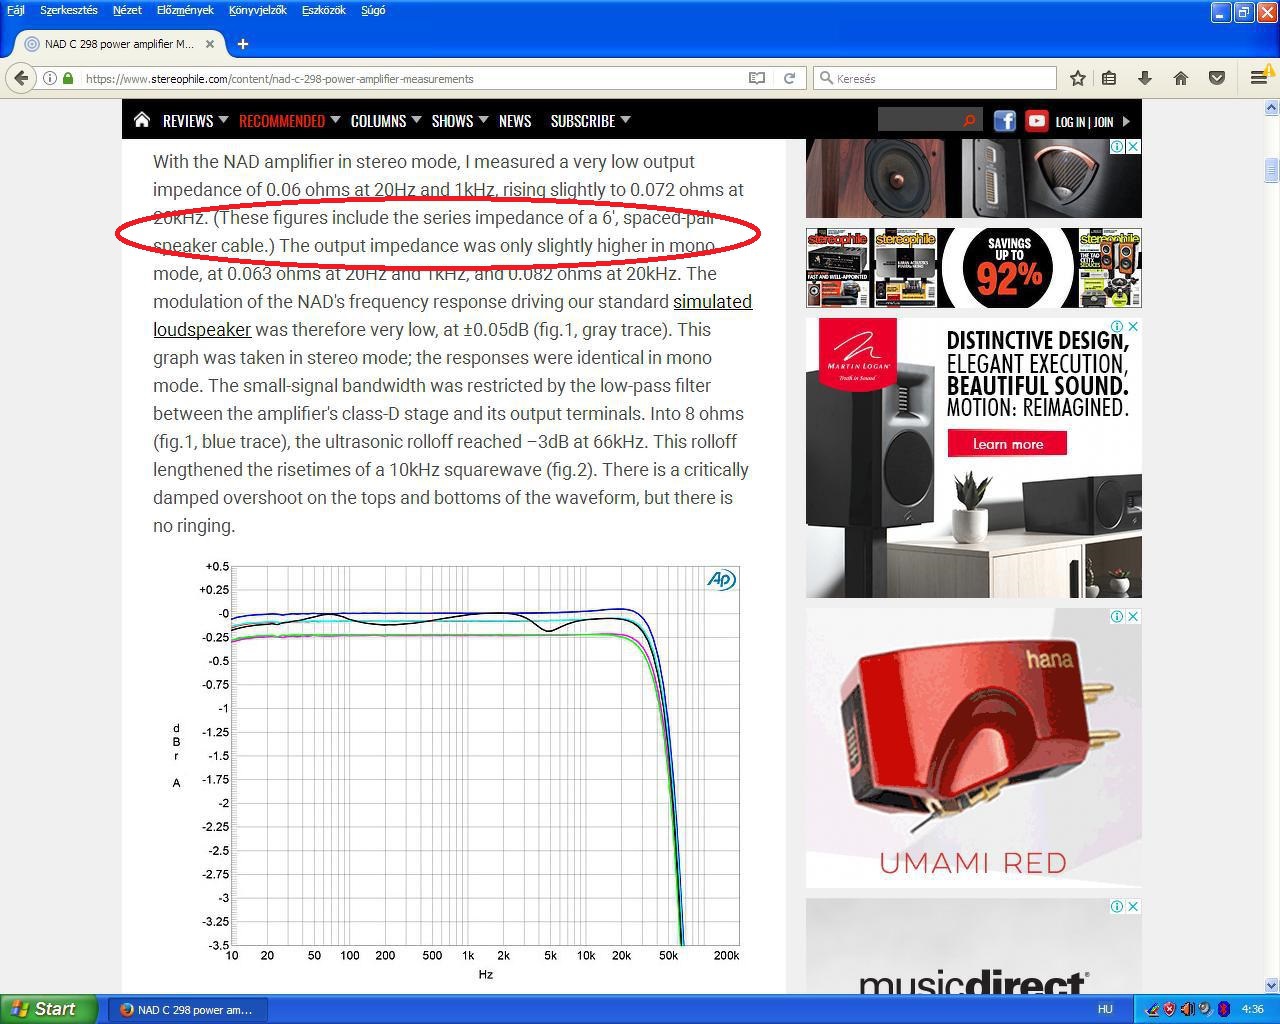Toggle reader view in the address bar
Viewport: 1280px width, 1024px height.
click(x=757, y=78)
